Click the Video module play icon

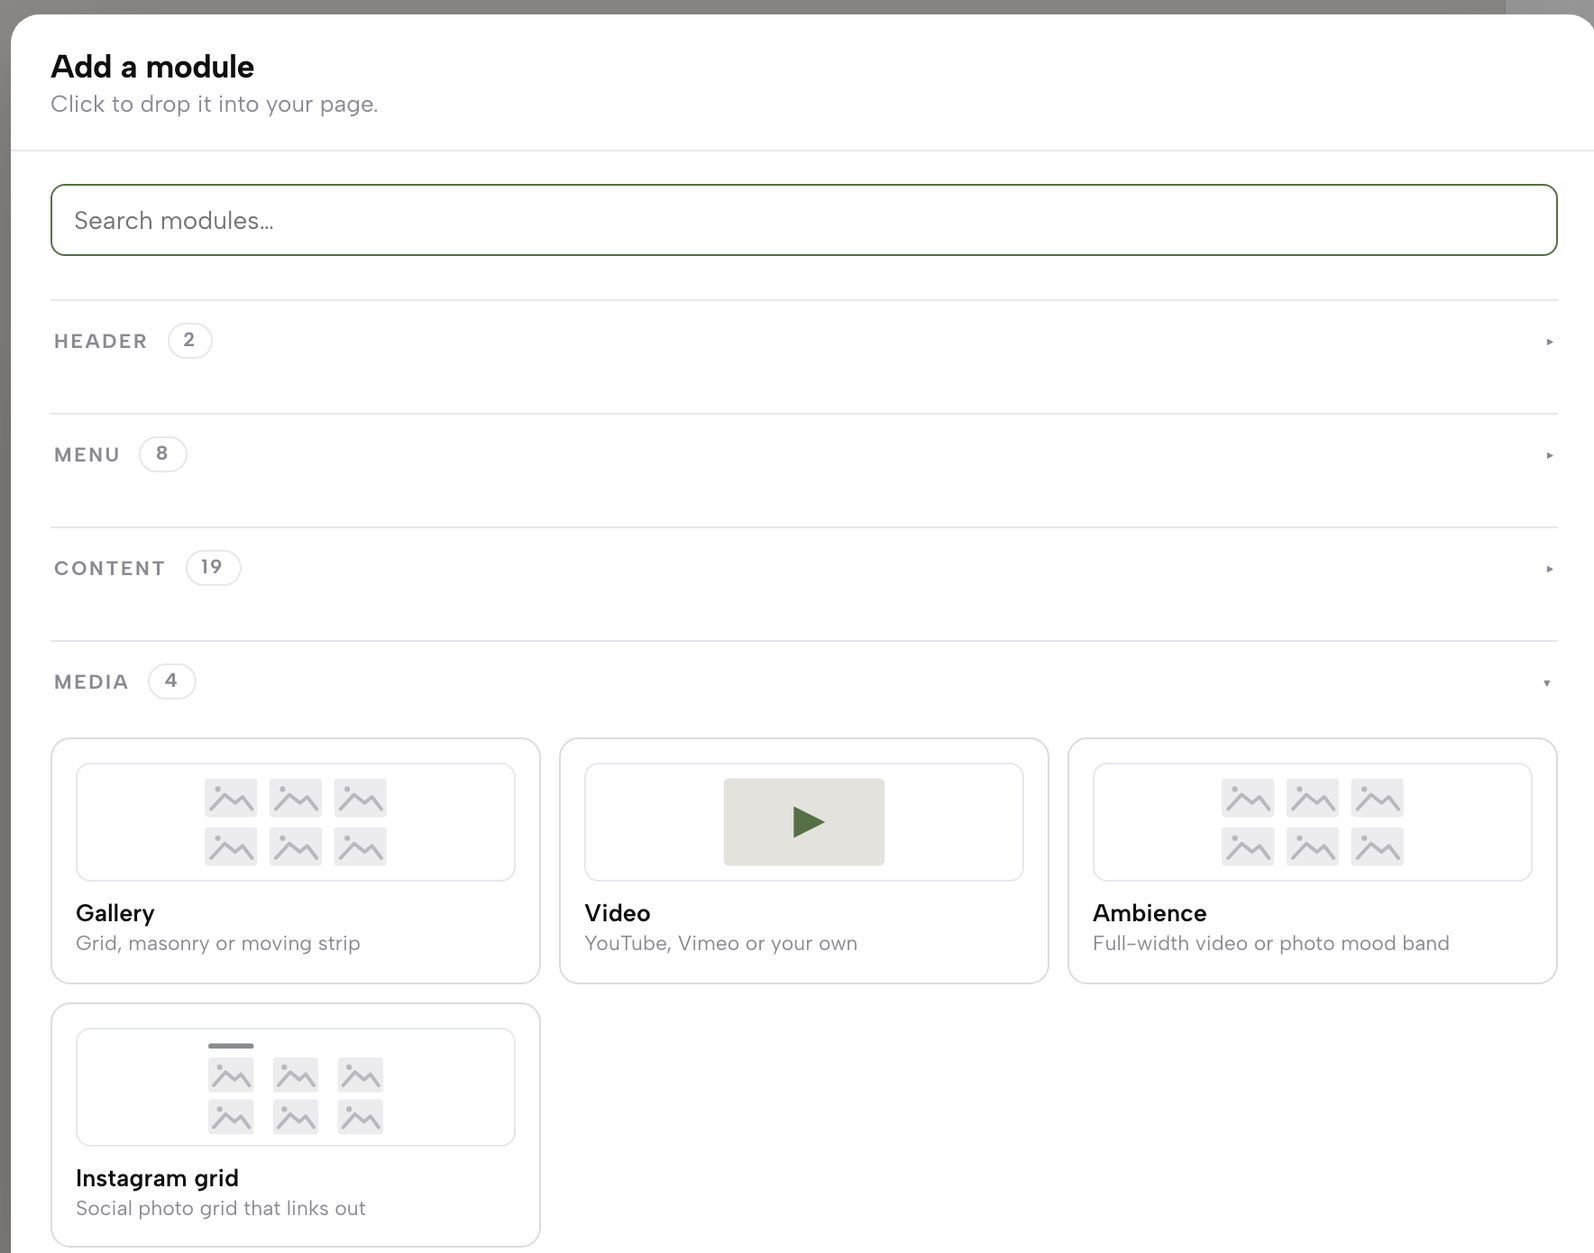click(x=807, y=822)
